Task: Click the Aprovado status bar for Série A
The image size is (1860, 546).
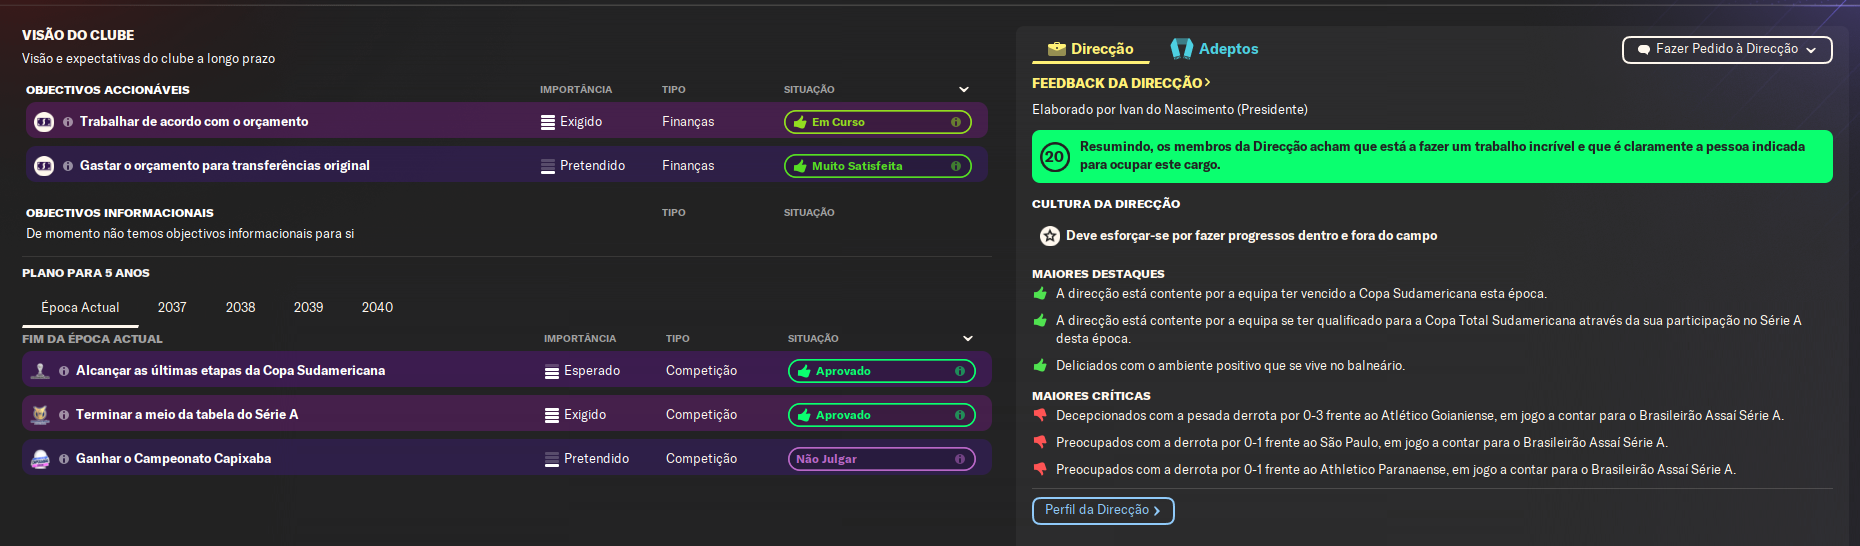Action: (x=880, y=415)
